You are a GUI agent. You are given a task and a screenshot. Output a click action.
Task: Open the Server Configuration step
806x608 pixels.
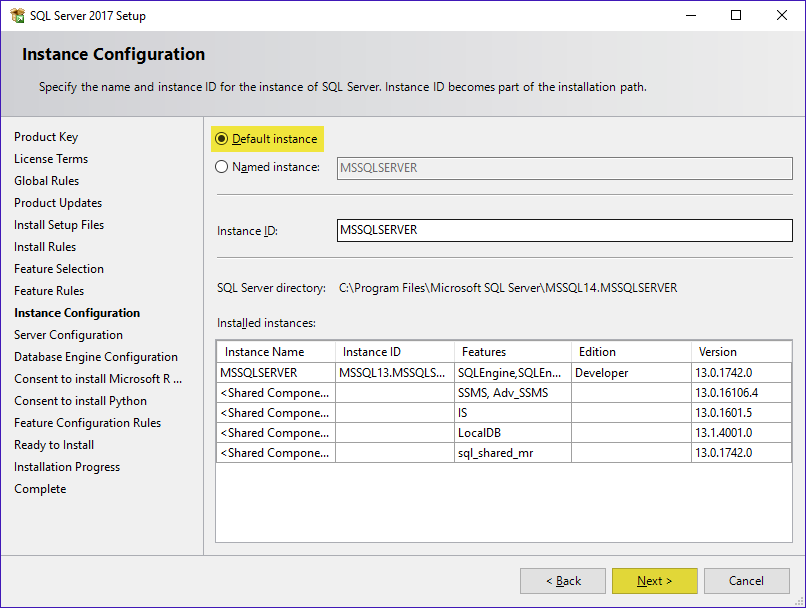pos(68,335)
